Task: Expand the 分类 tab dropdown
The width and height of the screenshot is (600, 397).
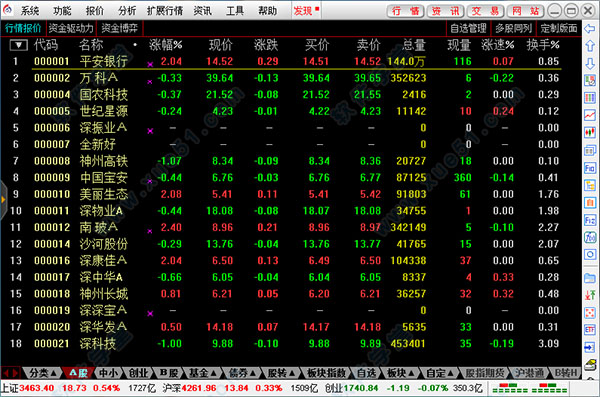Action: (54, 372)
